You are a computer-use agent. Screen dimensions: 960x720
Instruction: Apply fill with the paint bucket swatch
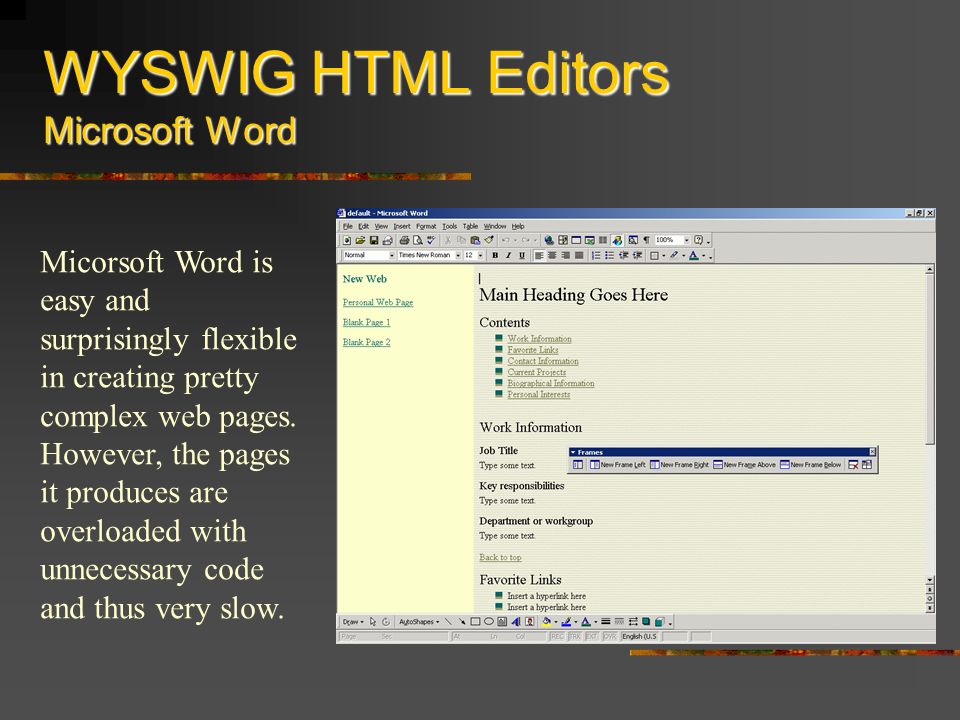547,622
